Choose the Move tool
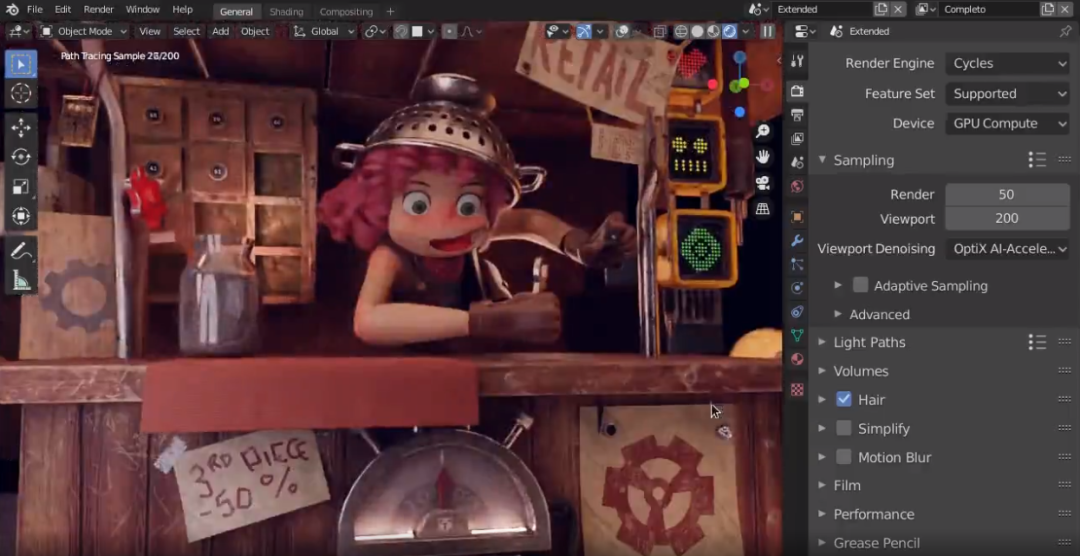 coord(21,128)
